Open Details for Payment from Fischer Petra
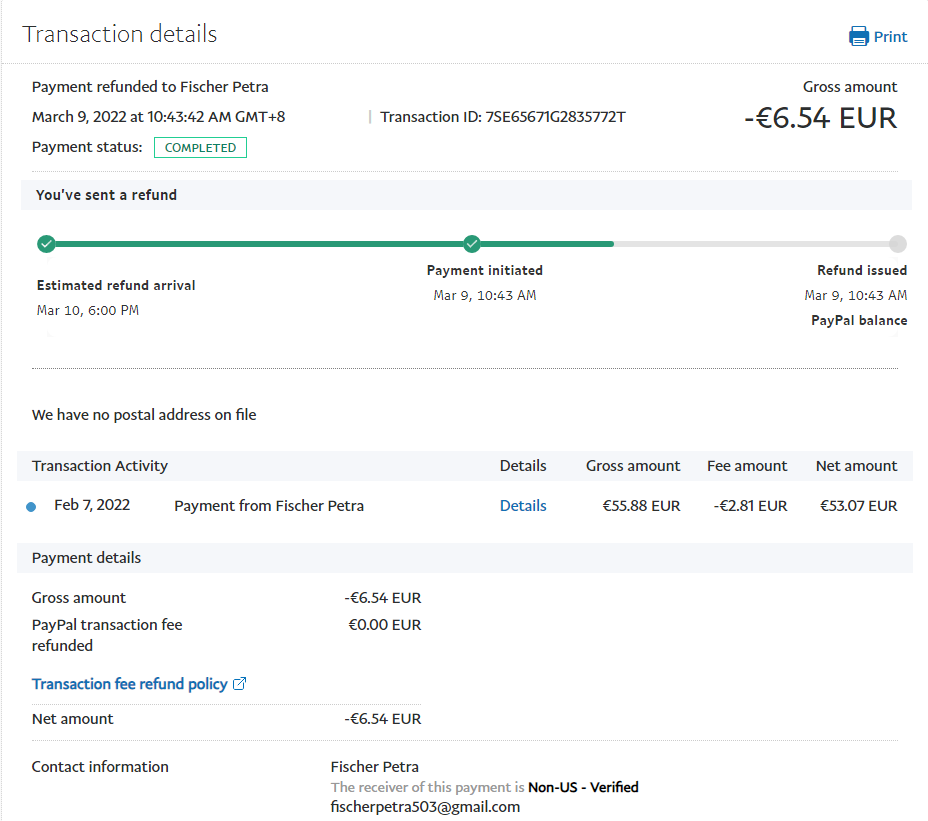The image size is (928, 821). click(x=523, y=506)
